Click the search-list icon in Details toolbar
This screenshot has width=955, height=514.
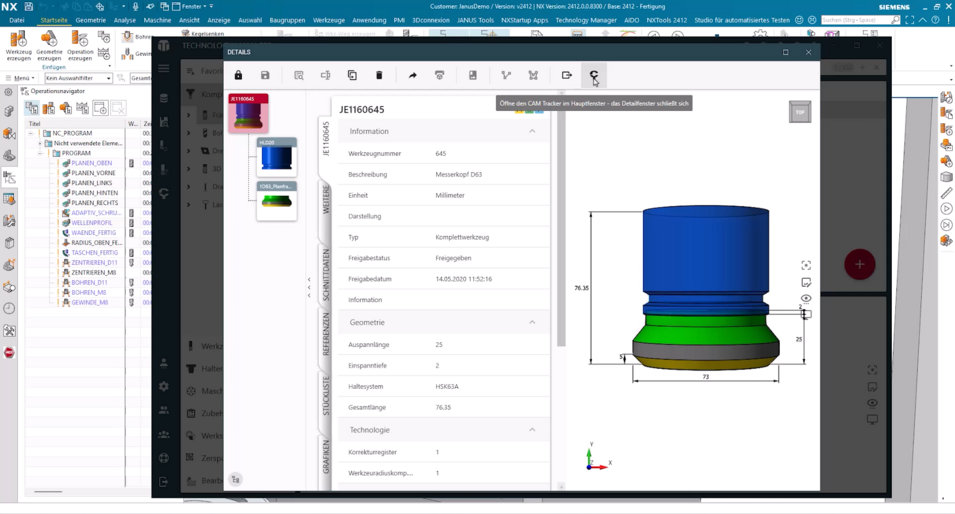click(298, 75)
